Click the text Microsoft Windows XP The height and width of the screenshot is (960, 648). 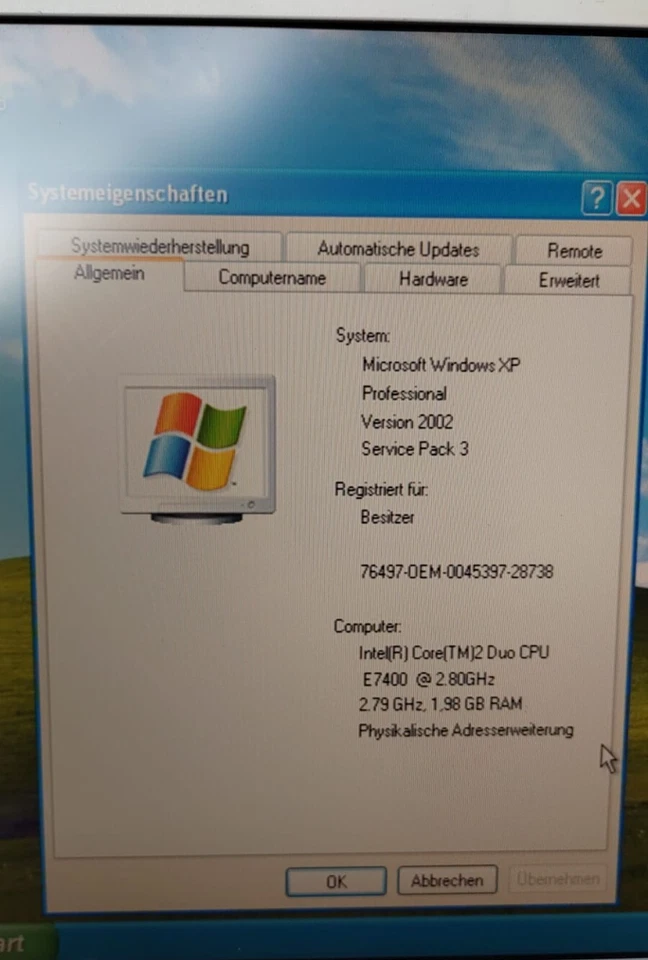441,366
